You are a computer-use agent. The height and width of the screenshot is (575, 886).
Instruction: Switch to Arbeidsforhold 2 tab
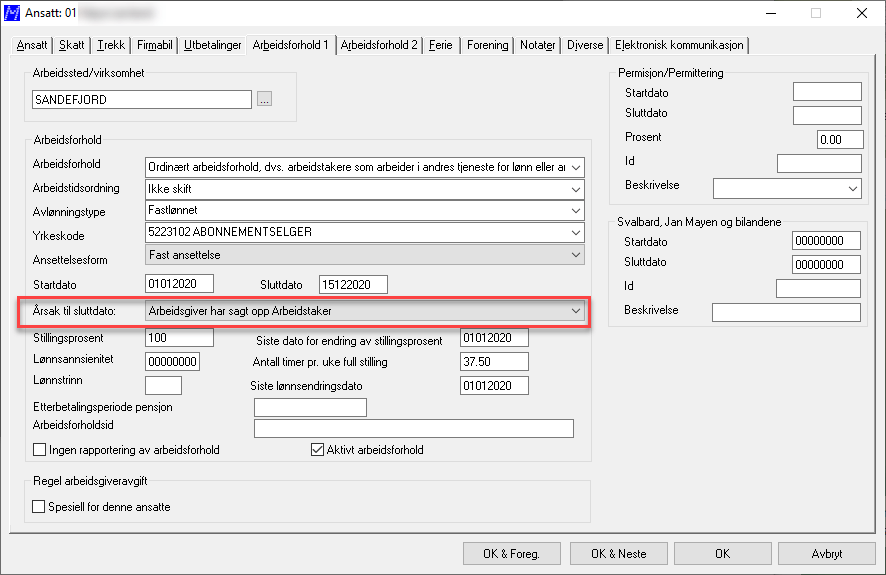tap(379, 45)
